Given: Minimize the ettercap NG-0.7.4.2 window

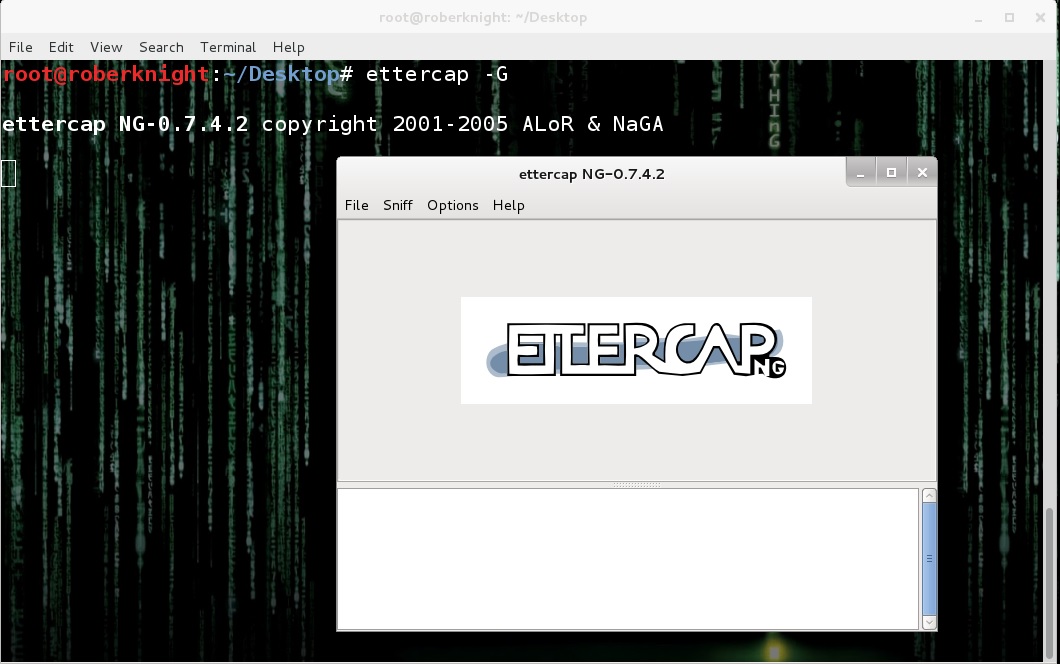Looking at the screenshot, I should click(861, 173).
